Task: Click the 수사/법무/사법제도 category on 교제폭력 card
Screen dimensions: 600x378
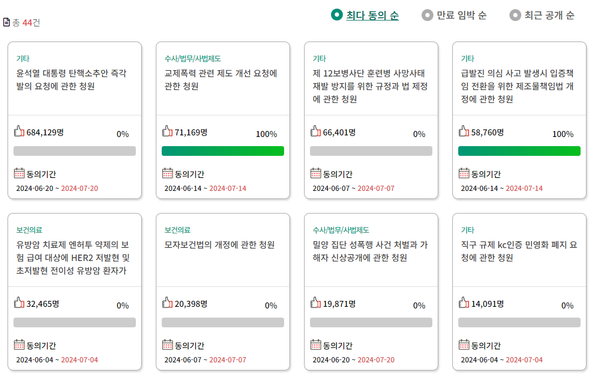Action: 193,59
